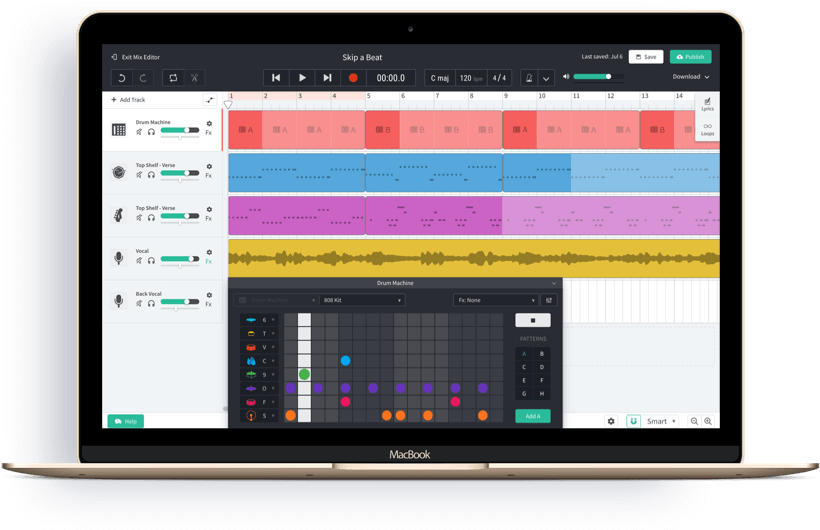Click the undo arrow in toolbar
The width and height of the screenshot is (820, 530).
pyautogui.click(x=123, y=78)
